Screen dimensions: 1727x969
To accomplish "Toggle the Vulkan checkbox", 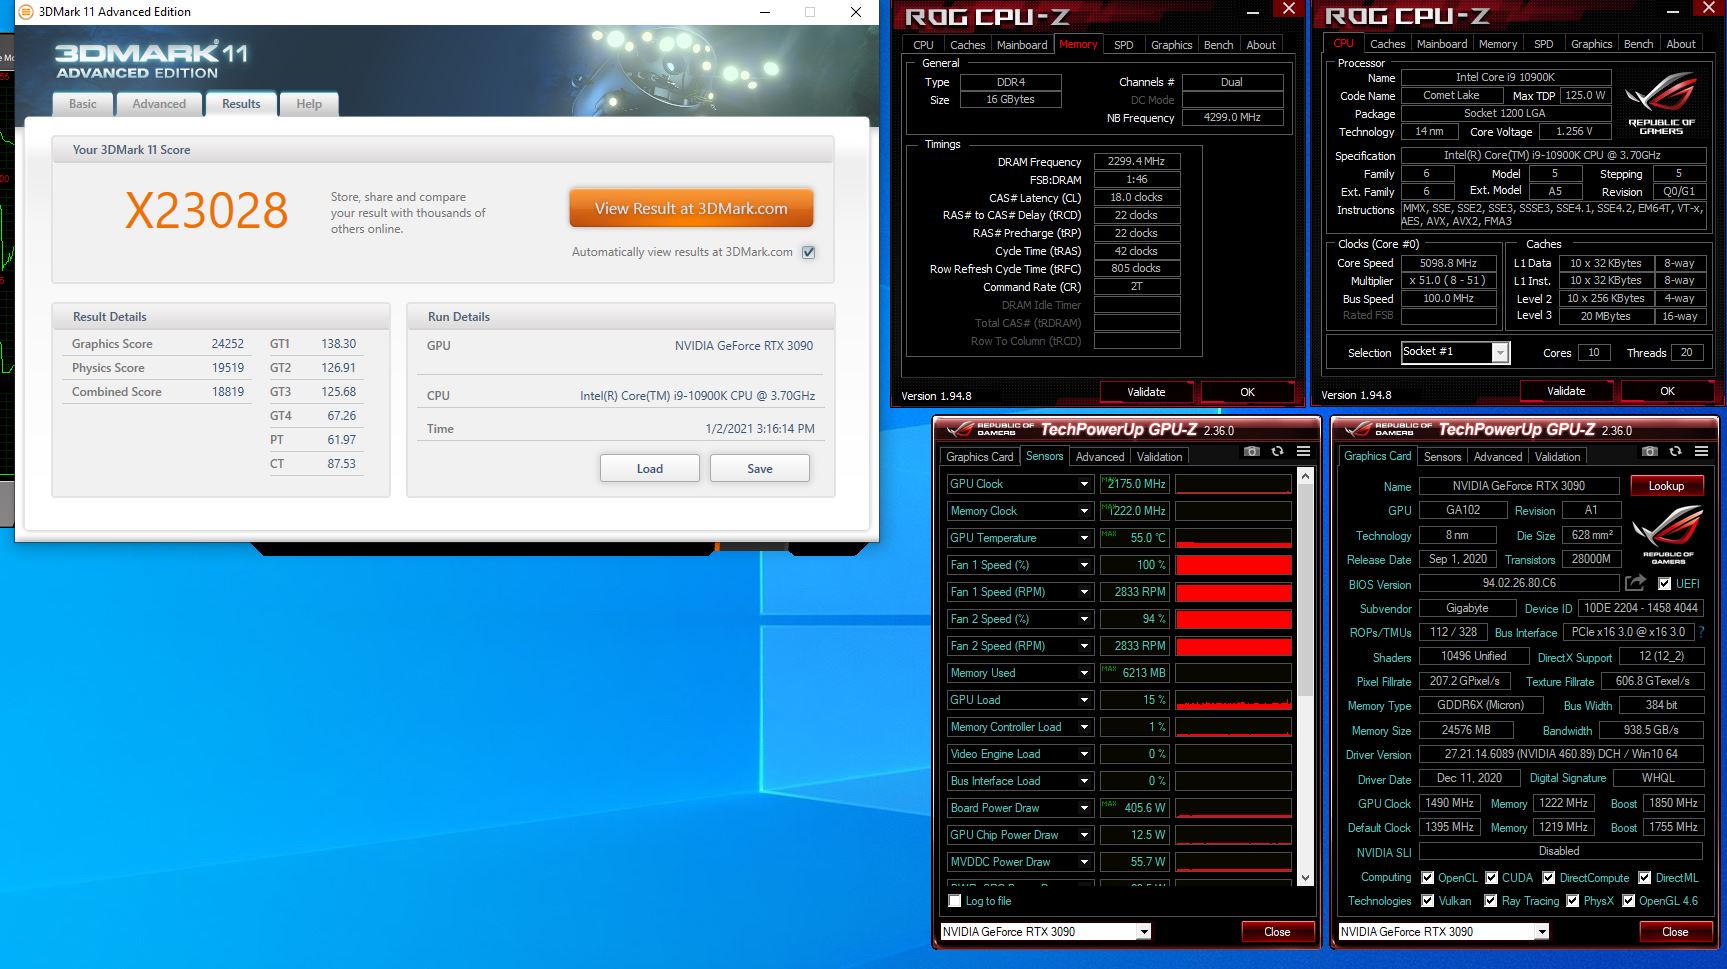I will 1428,901.
